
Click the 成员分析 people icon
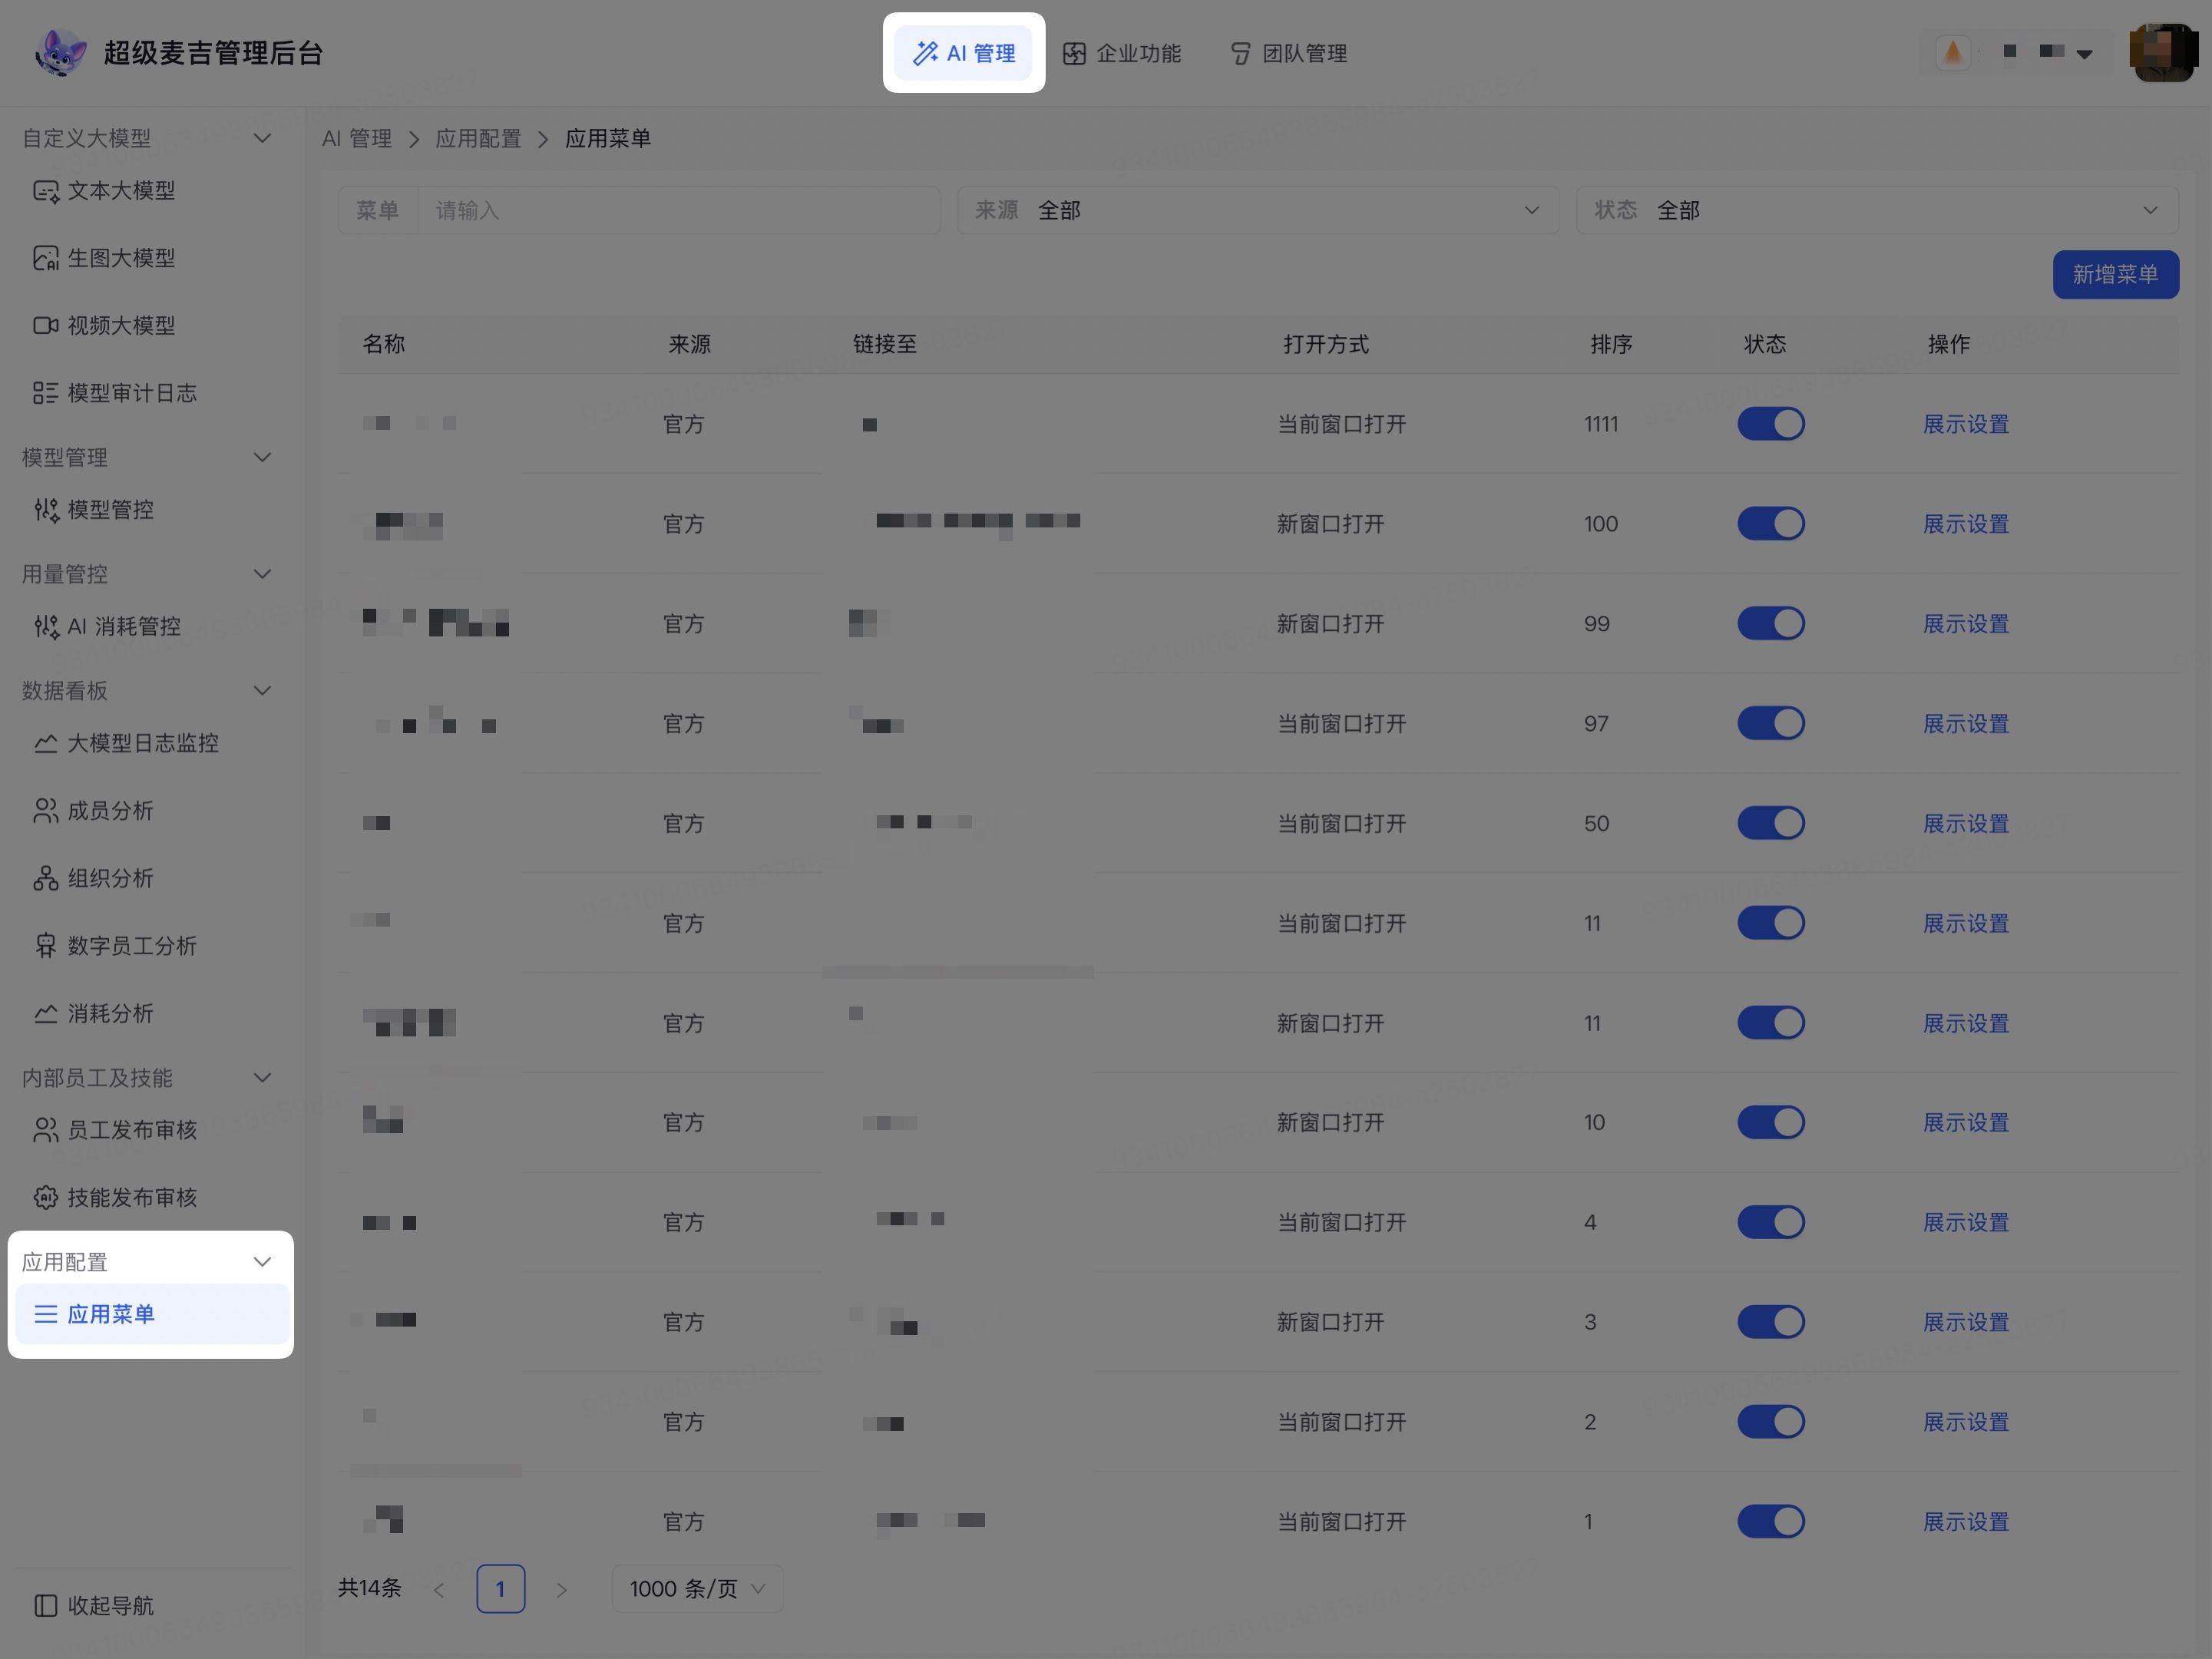click(x=46, y=811)
